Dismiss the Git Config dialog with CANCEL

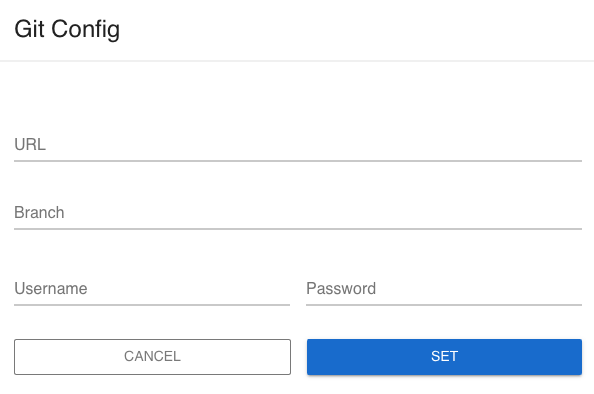pos(152,357)
